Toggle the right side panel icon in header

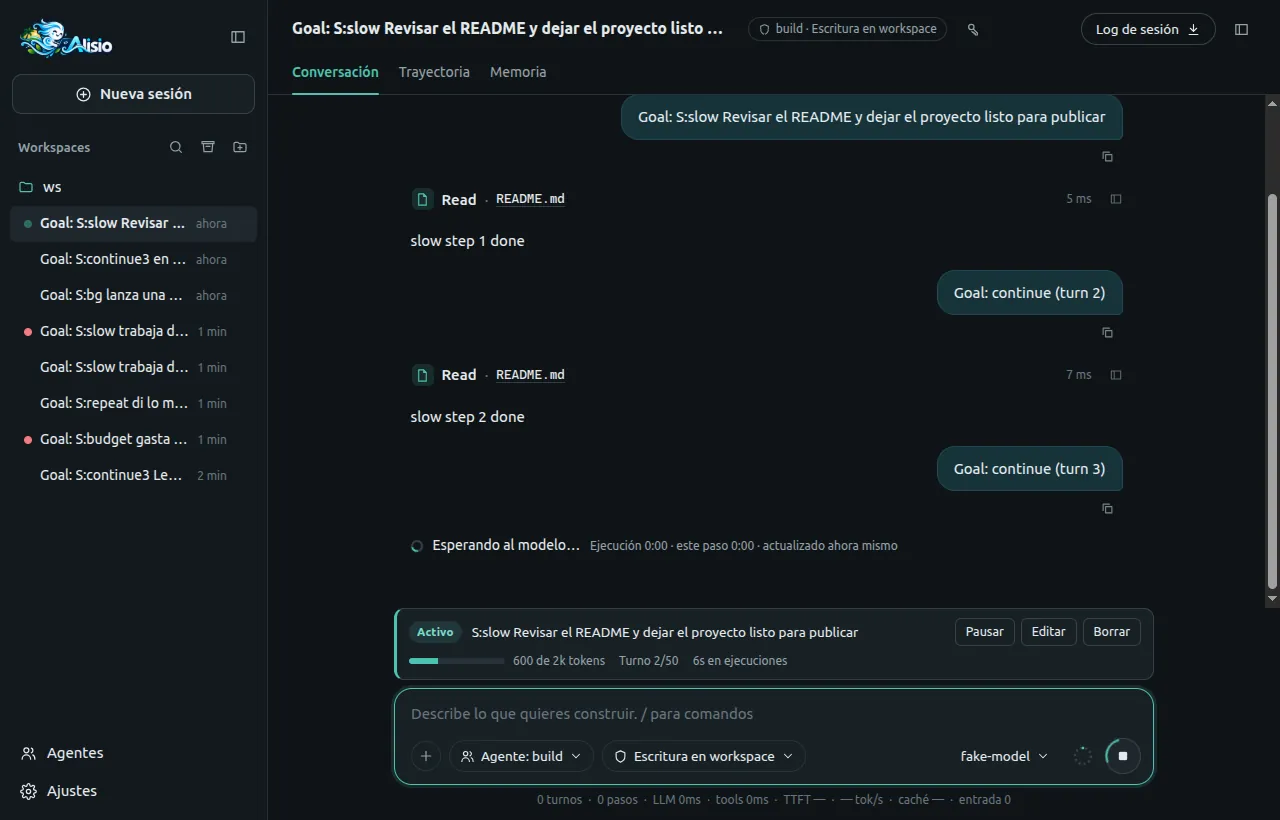(1242, 30)
